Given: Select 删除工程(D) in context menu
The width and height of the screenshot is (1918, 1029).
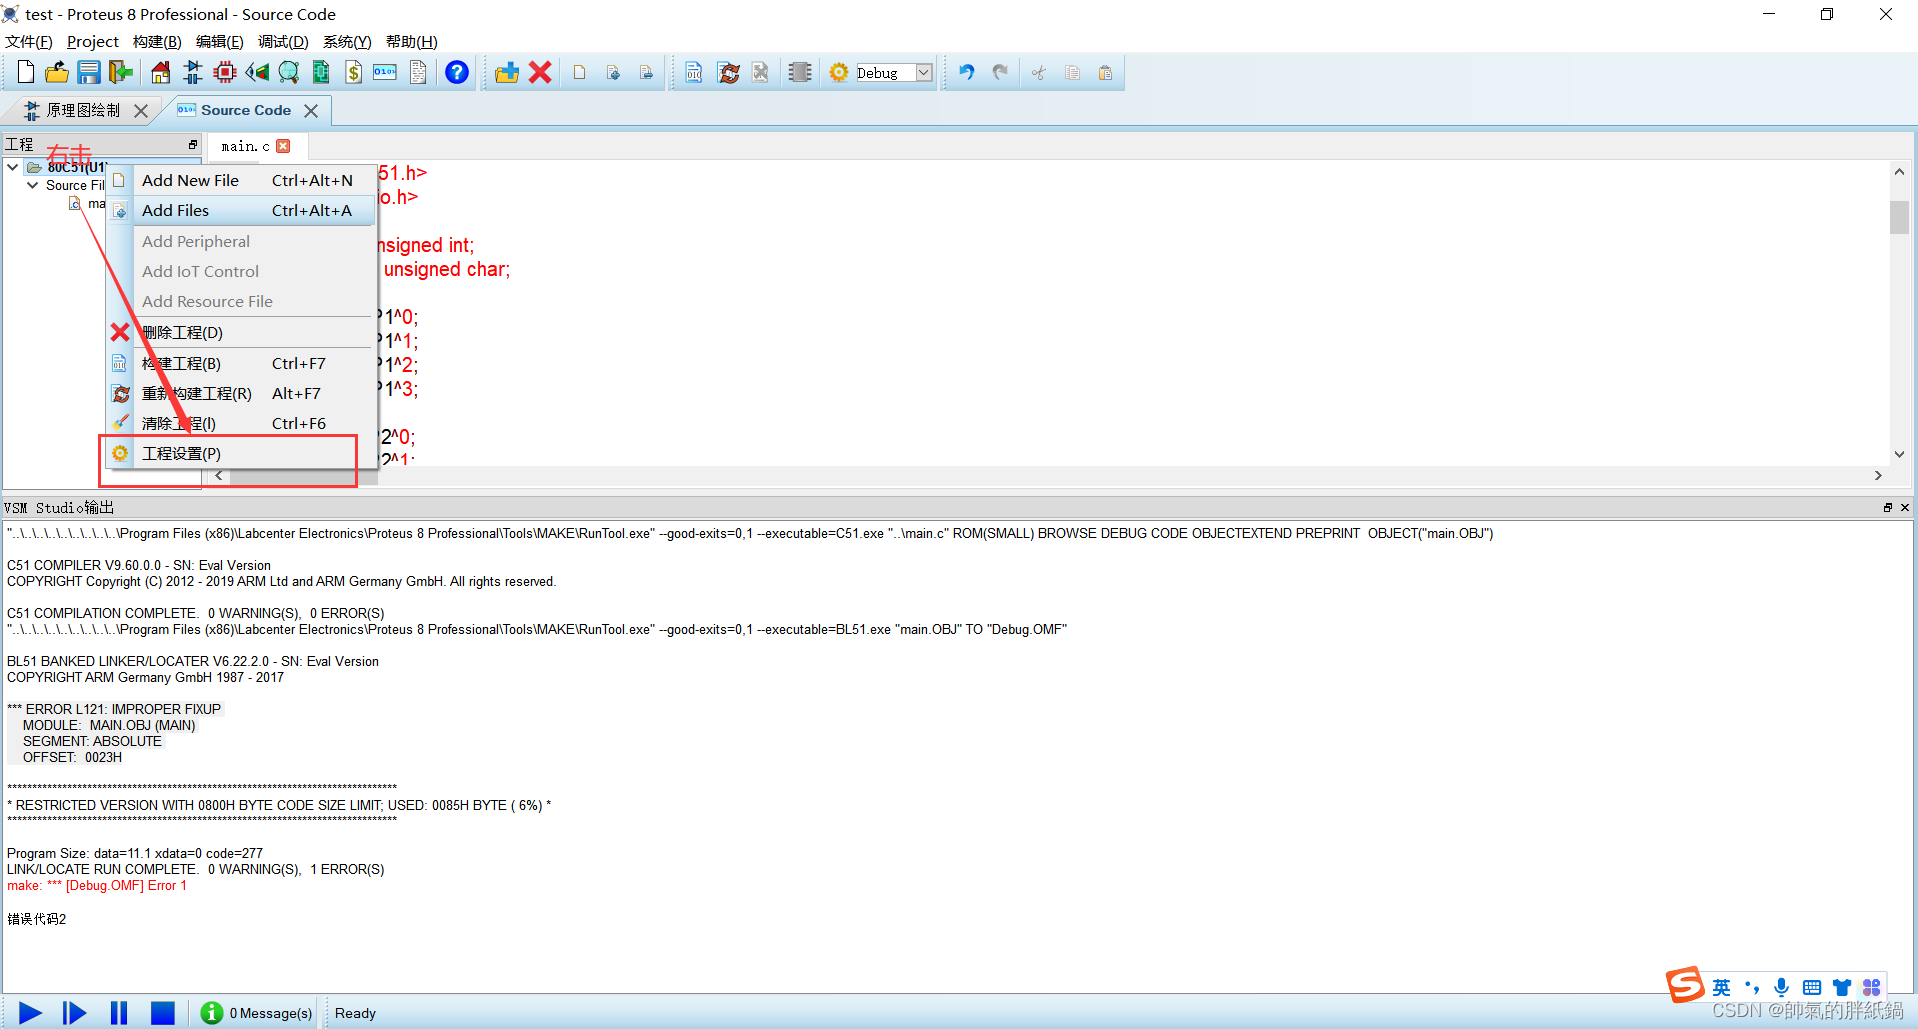Looking at the screenshot, I should pyautogui.click(x=242, y=332).
